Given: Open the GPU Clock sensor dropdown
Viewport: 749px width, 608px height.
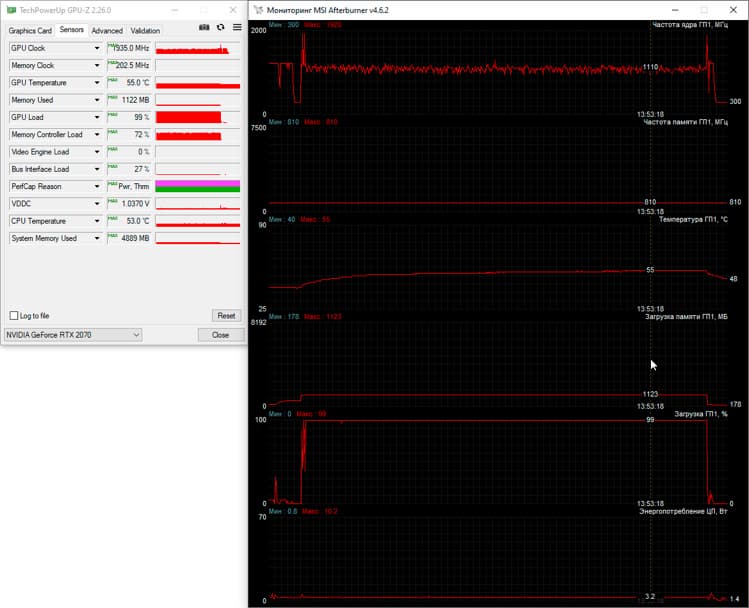Looking at the screenshot, I should pos(97,48).
